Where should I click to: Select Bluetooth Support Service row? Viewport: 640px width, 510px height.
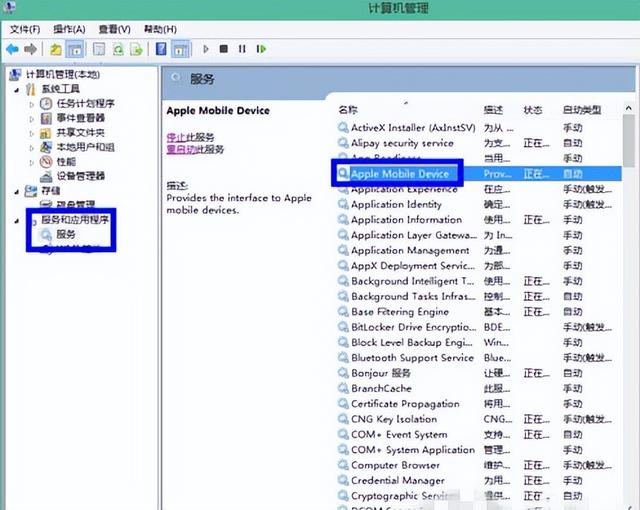coord(480,358)
